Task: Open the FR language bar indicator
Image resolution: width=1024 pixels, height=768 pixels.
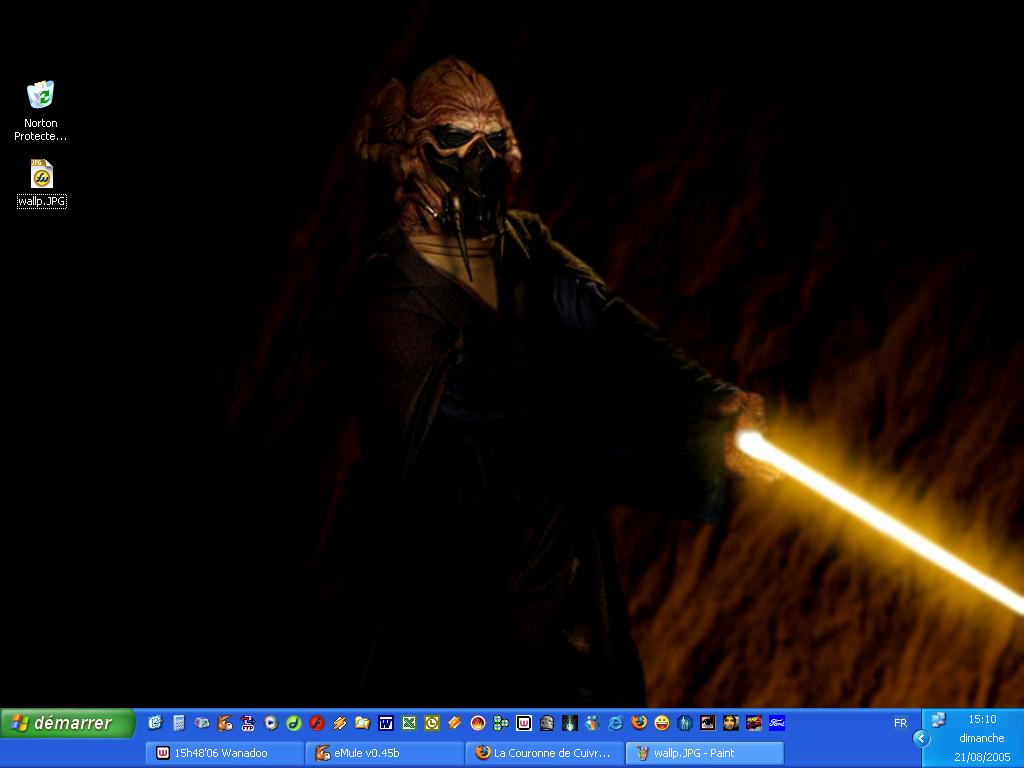Action: [x=901, y=723]
